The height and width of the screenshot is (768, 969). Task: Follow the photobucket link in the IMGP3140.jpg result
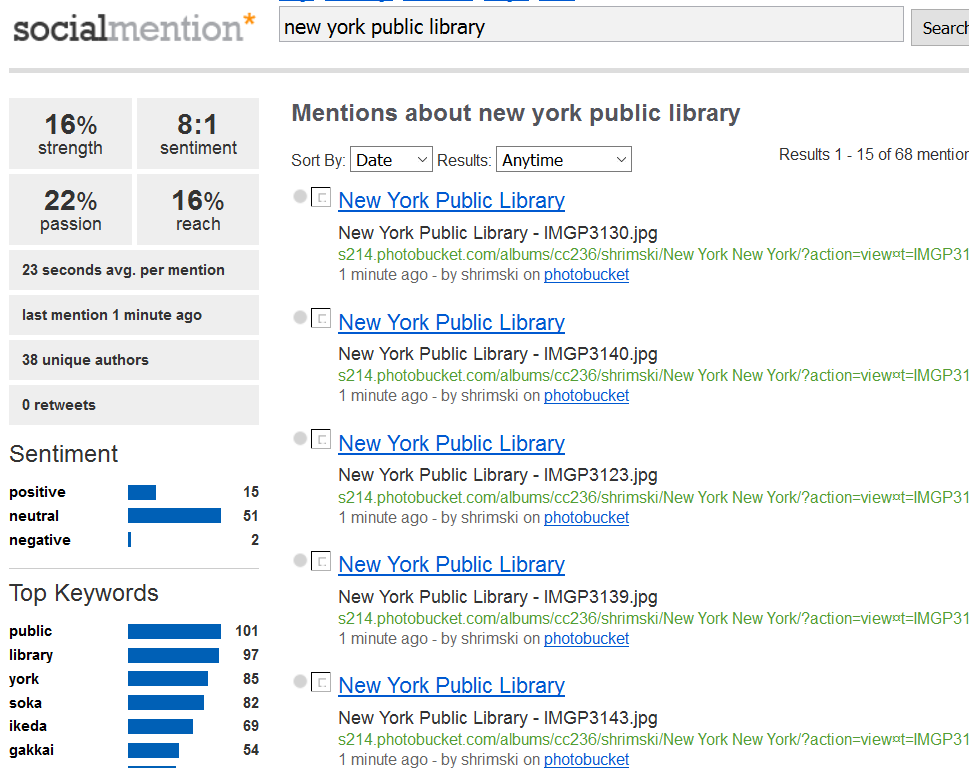586,395
